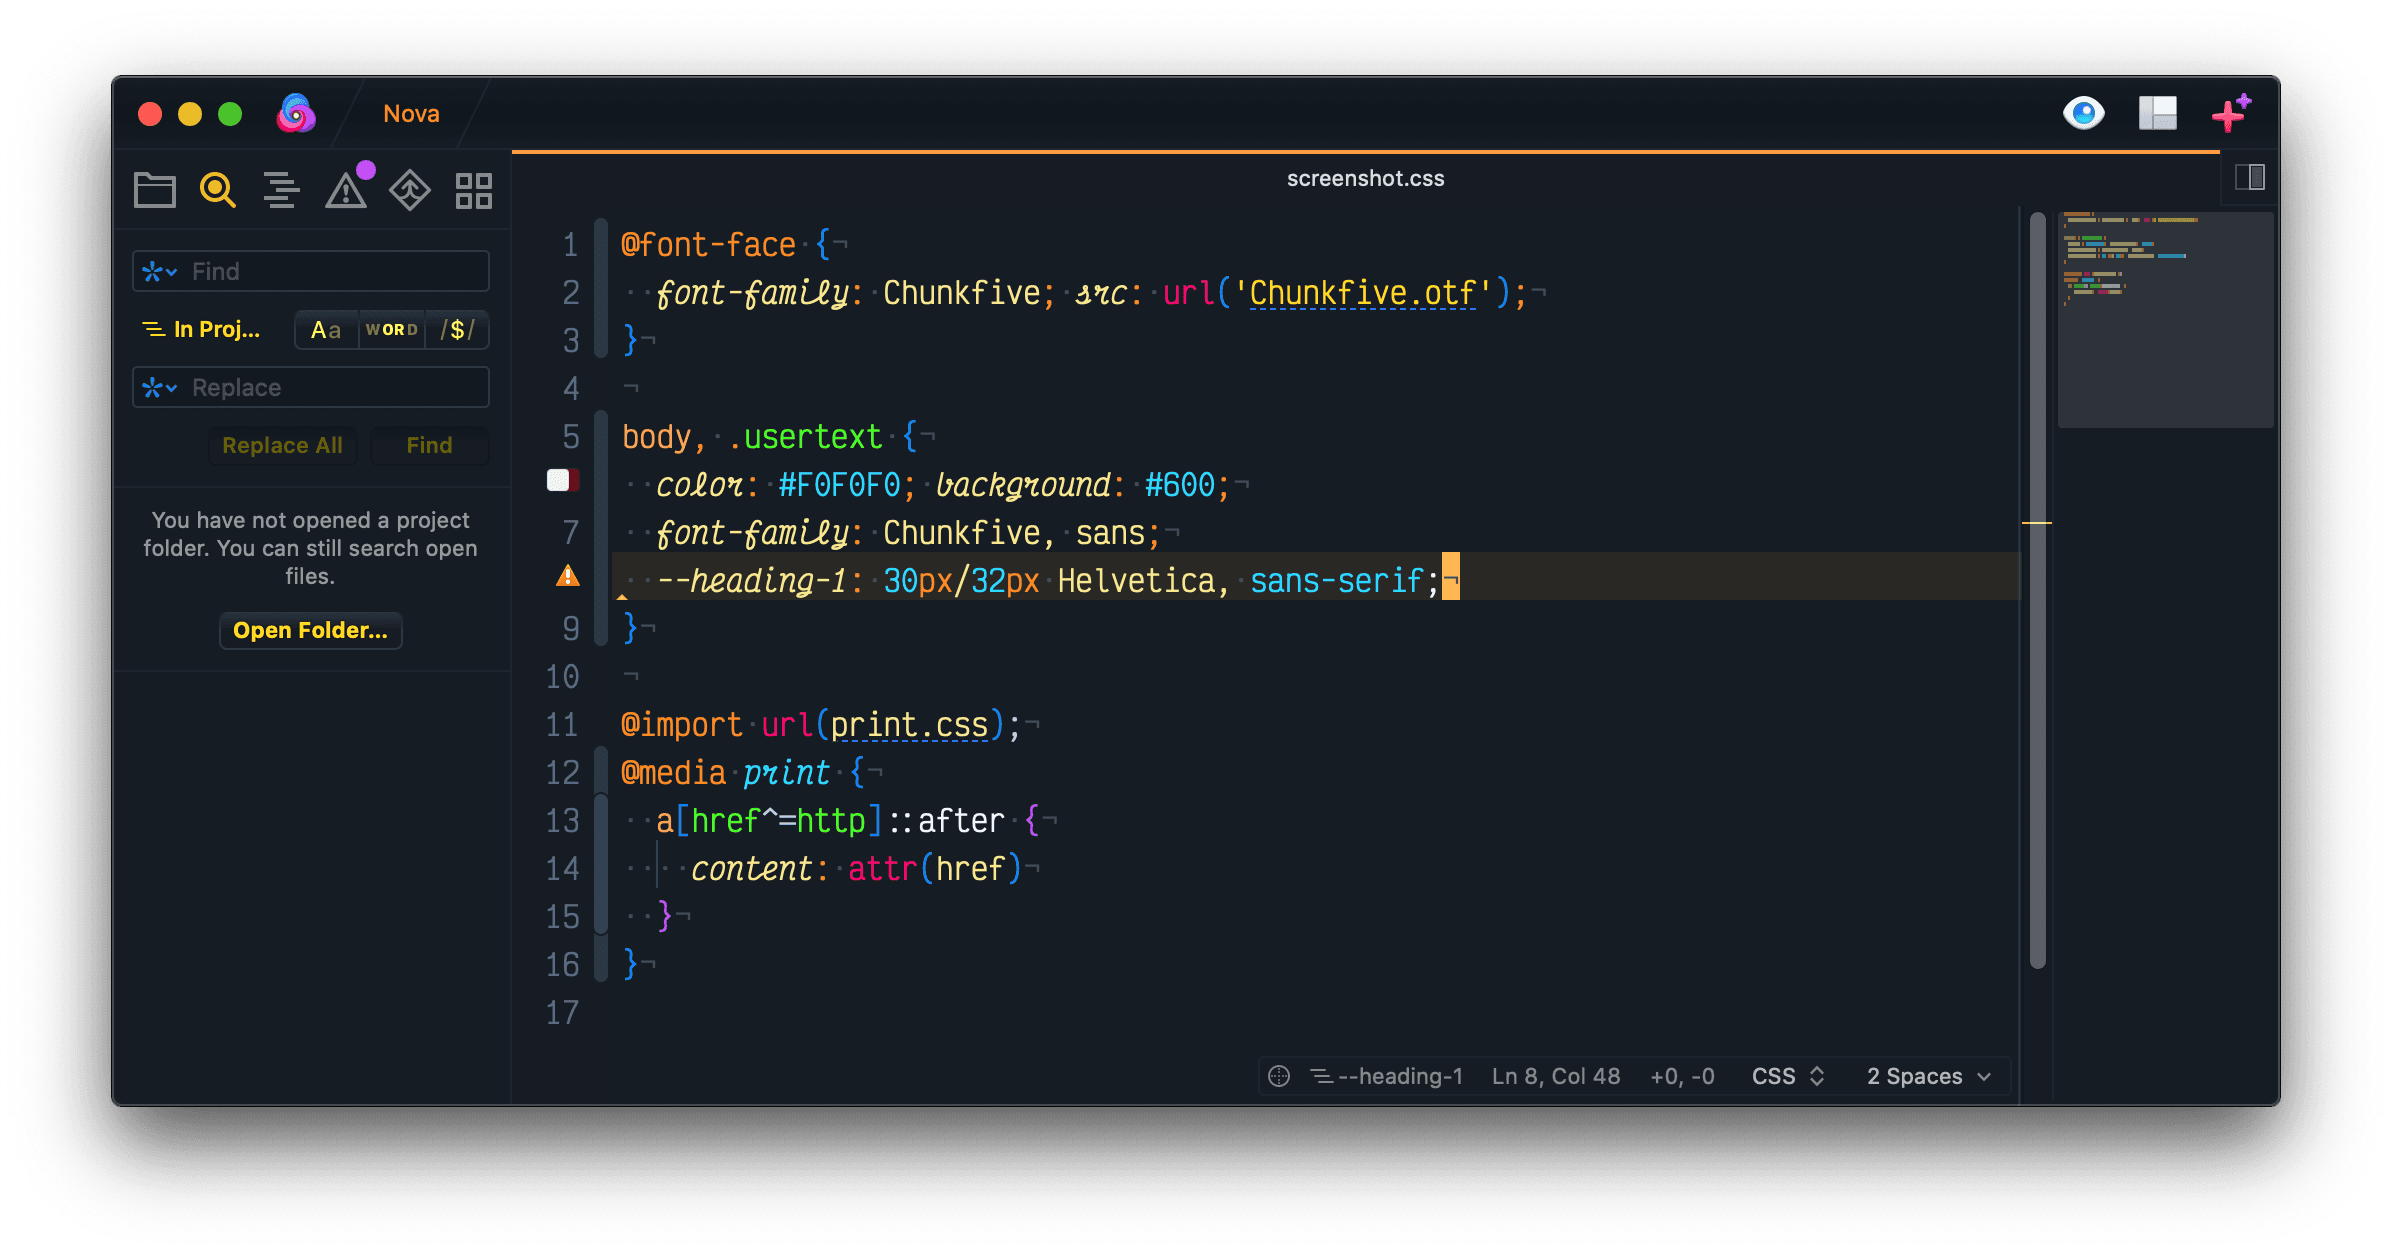Screen dimensions: 2392x1254
Task: Open the Find field options asterisk dropdown
Action: tap(160, 271)
